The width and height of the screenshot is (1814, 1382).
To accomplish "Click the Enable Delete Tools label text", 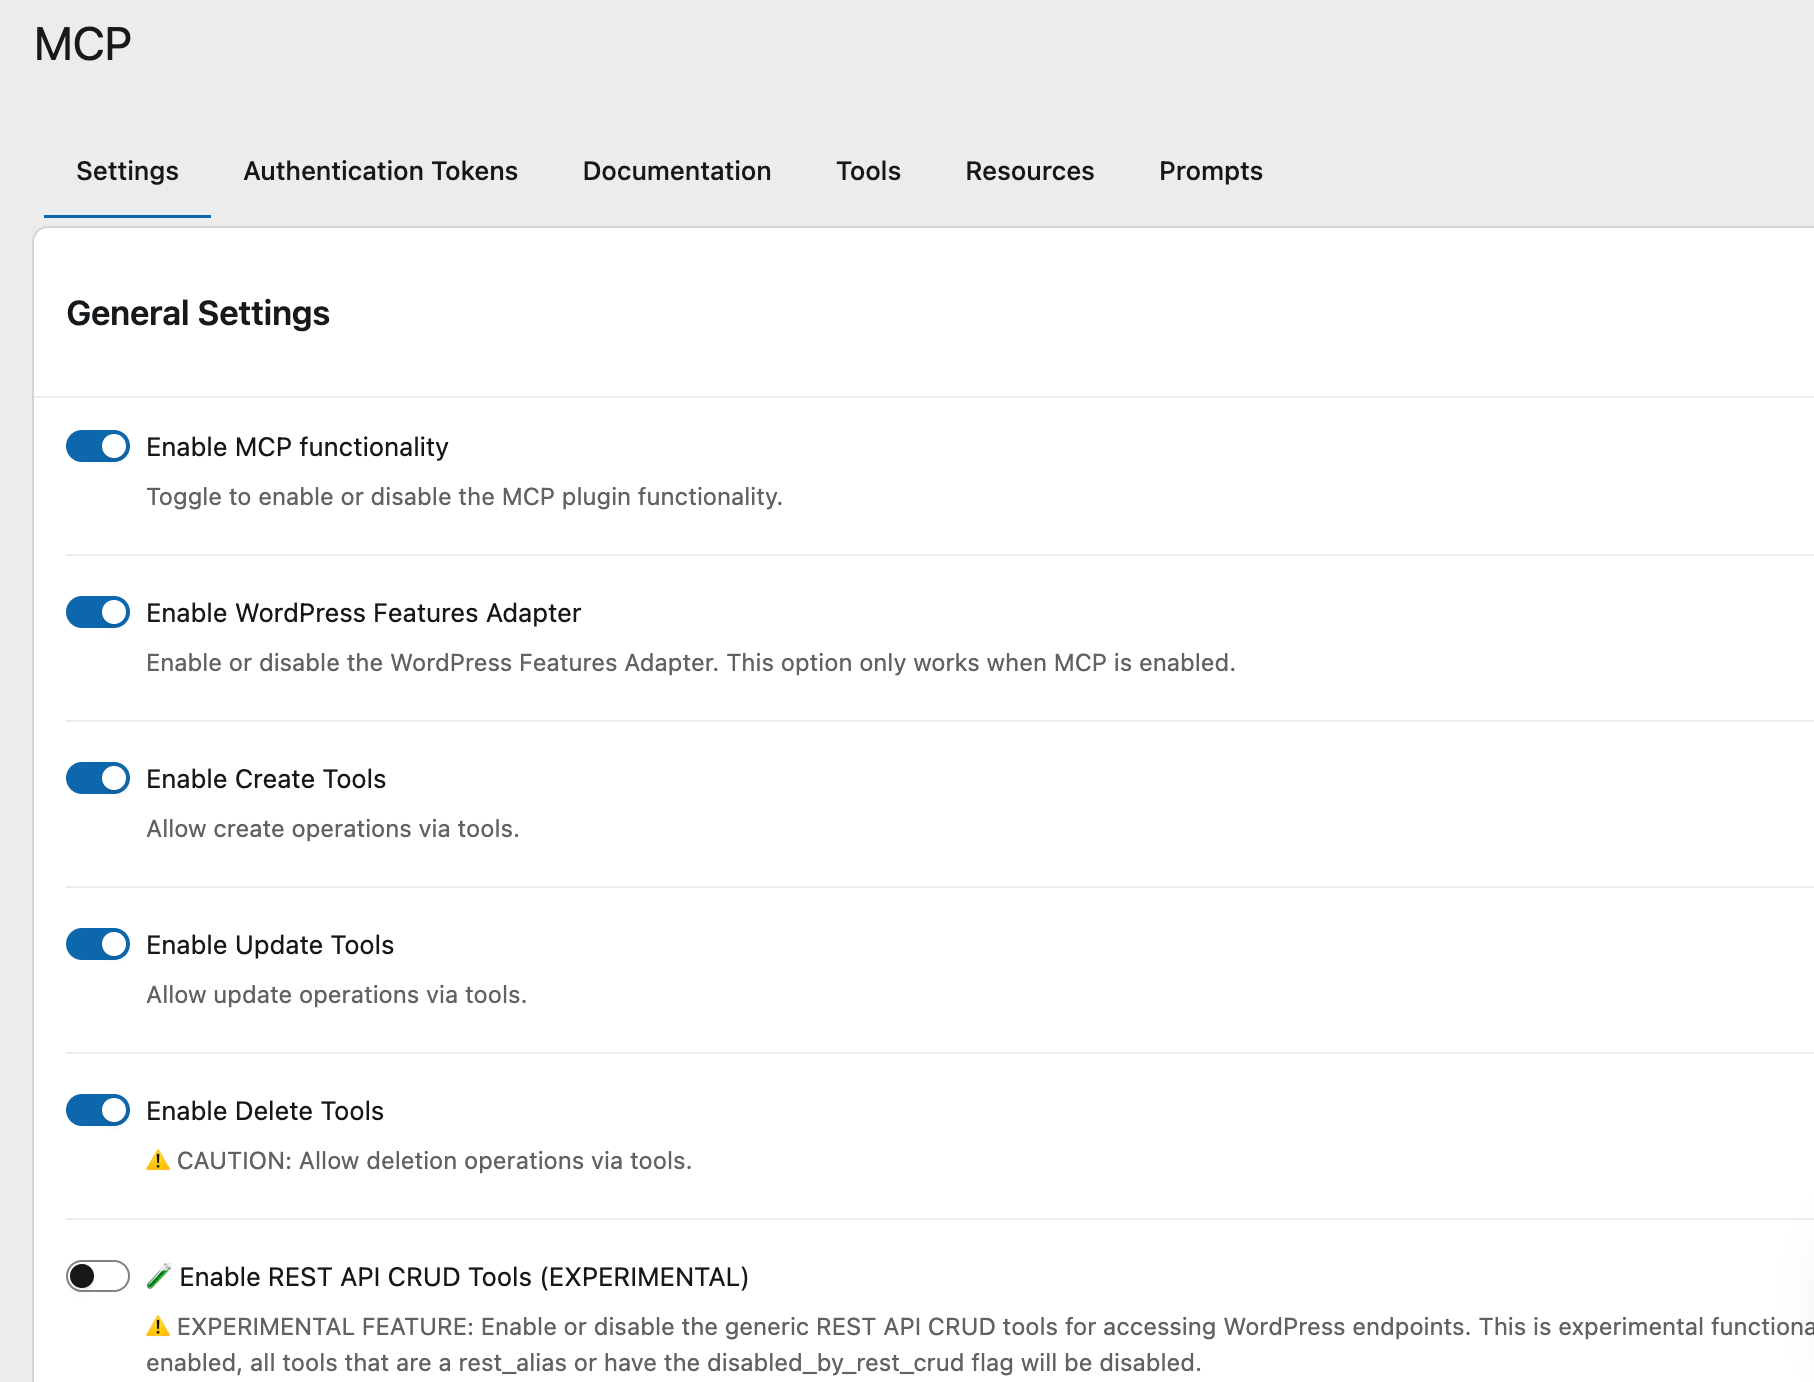I will click(264, 1110).
